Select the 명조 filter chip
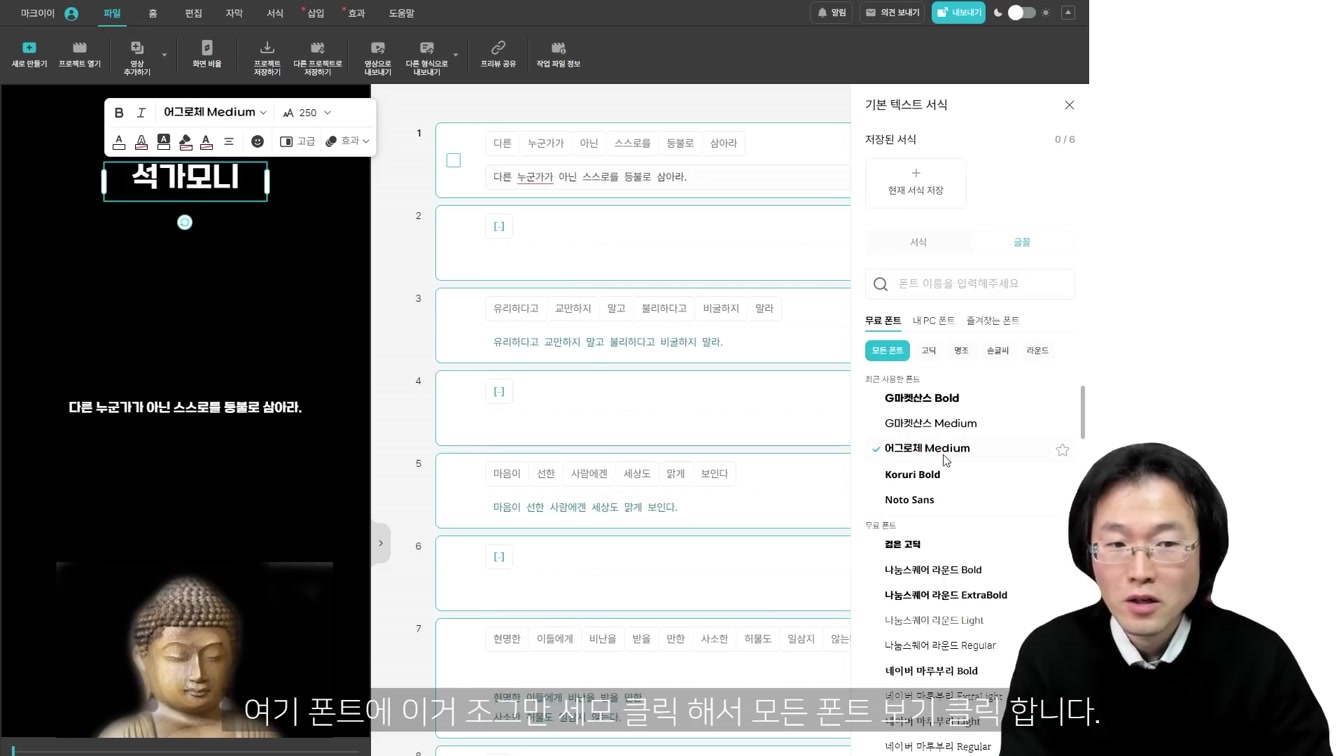Viewport: 1344px width, 756px height. (x=961, y=351)
